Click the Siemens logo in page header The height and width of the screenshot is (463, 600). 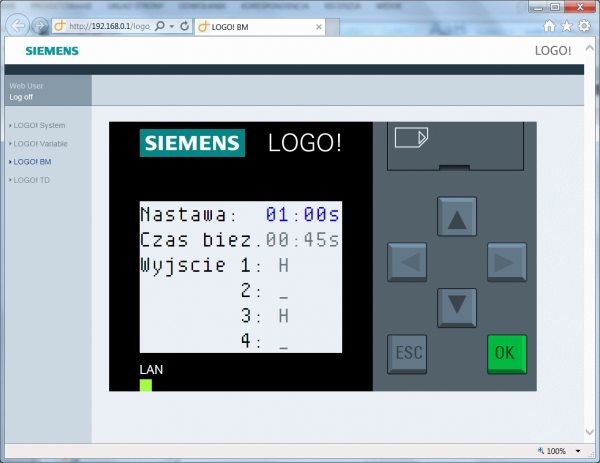click(x=52, y=51)
